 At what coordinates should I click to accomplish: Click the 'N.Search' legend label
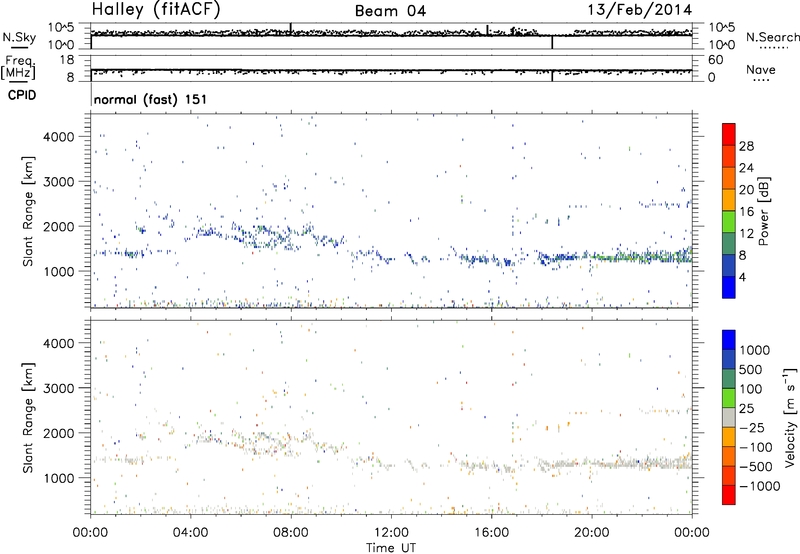(x=772, y=37)
